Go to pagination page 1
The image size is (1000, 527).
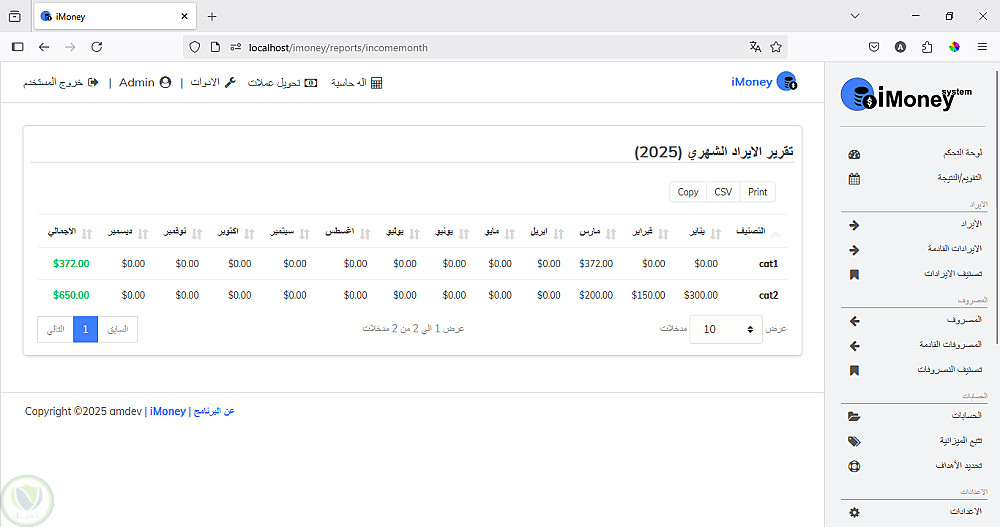(x=85, y=329)
